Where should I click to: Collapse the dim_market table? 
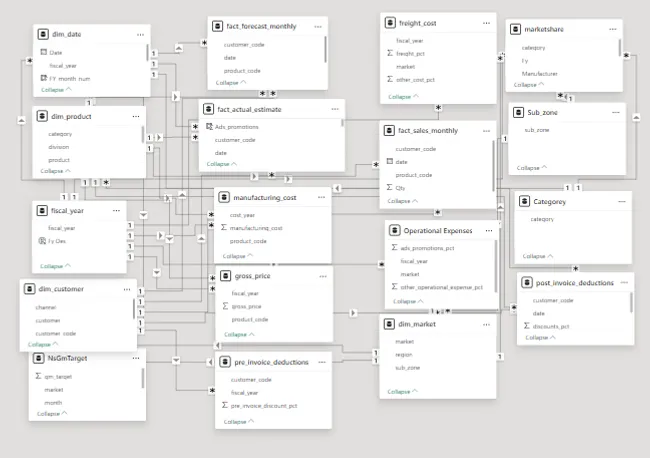pos(402,391)
